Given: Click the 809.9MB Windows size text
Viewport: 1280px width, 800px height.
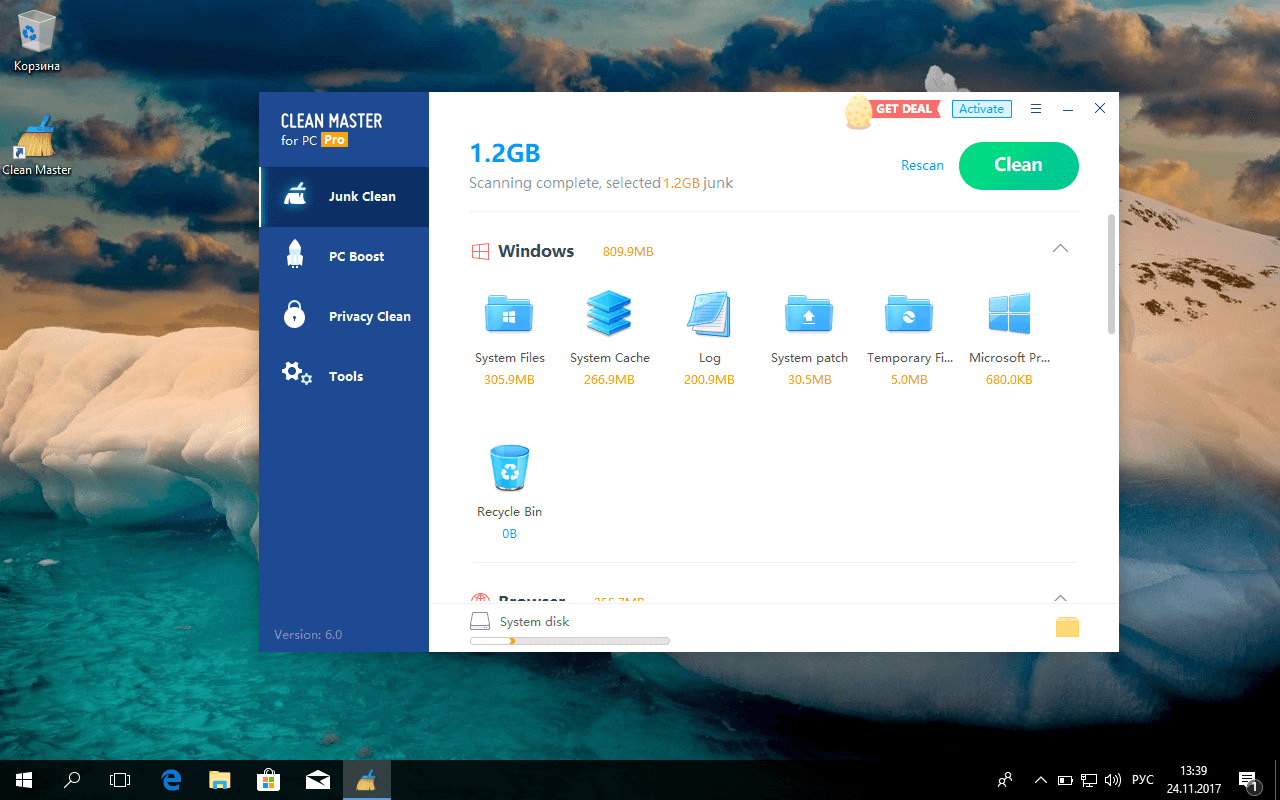Looking at the screenshot, I should 628,252.
